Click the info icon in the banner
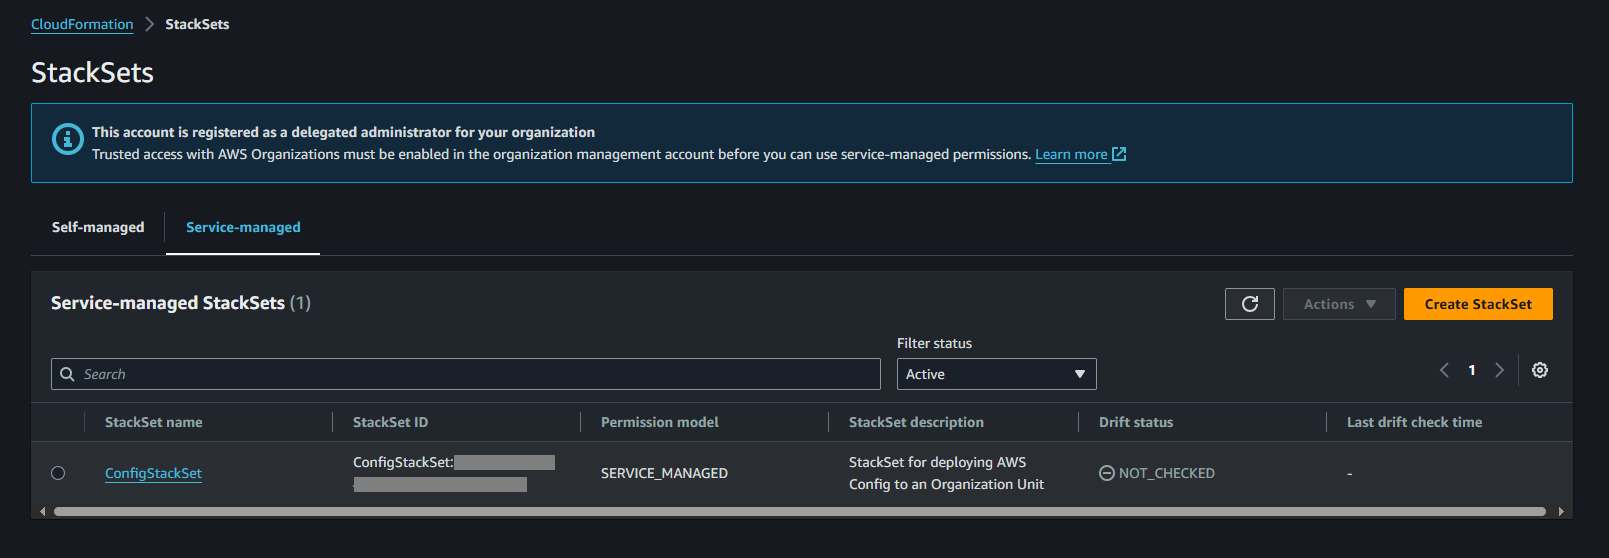The image size is (1609, 558). tap(67, 139)
